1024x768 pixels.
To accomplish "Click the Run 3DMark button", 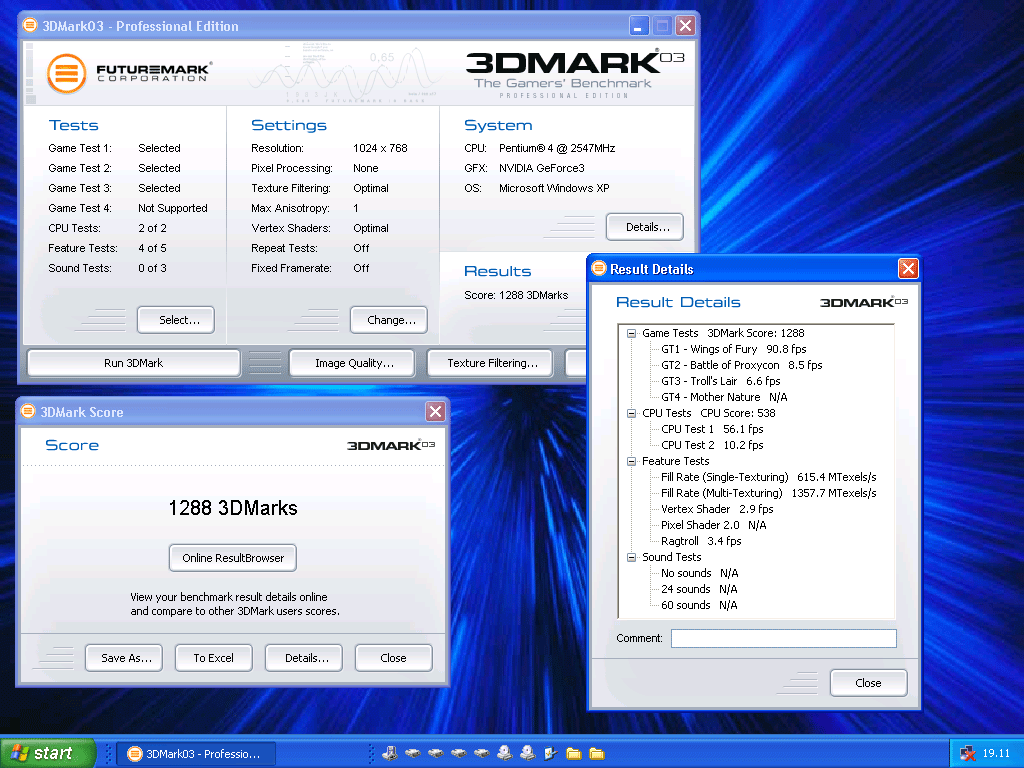I will (x=134, y=363).
